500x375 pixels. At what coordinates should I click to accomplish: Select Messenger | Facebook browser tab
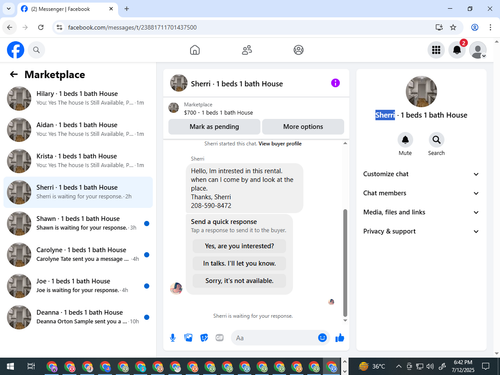67,9
